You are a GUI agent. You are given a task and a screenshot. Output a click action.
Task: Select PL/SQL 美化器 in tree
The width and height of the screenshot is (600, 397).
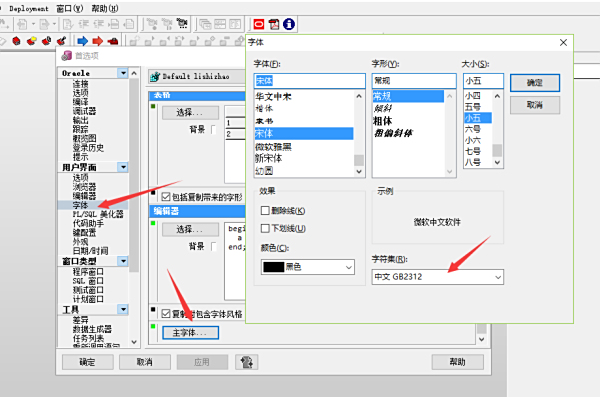pyautogui.click(x=98, y=214)
